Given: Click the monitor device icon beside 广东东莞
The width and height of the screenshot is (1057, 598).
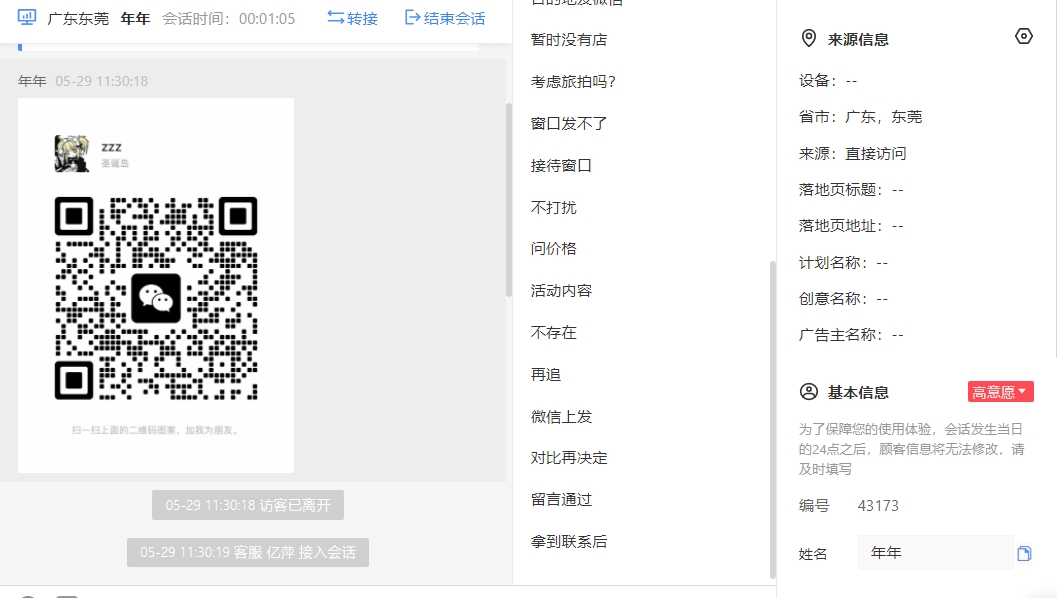Looking at the screenshot, I should coord(27,18).
